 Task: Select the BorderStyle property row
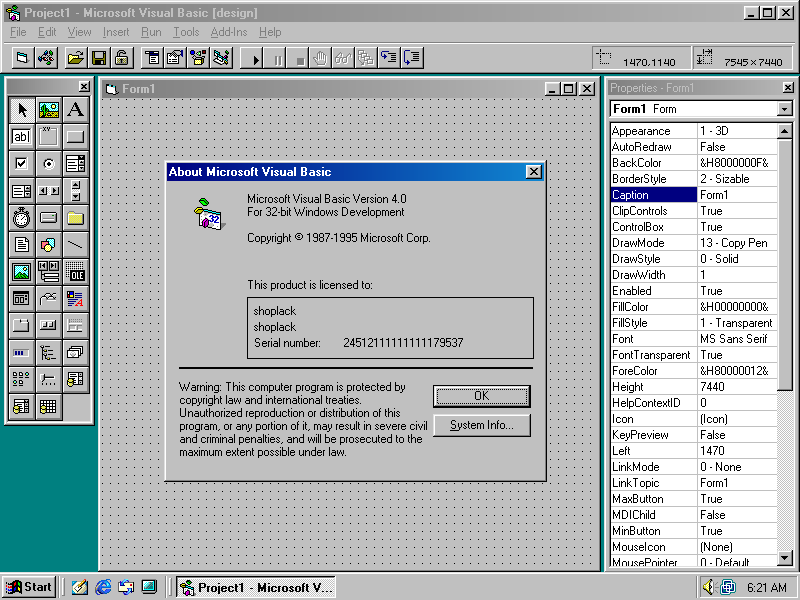694,179
